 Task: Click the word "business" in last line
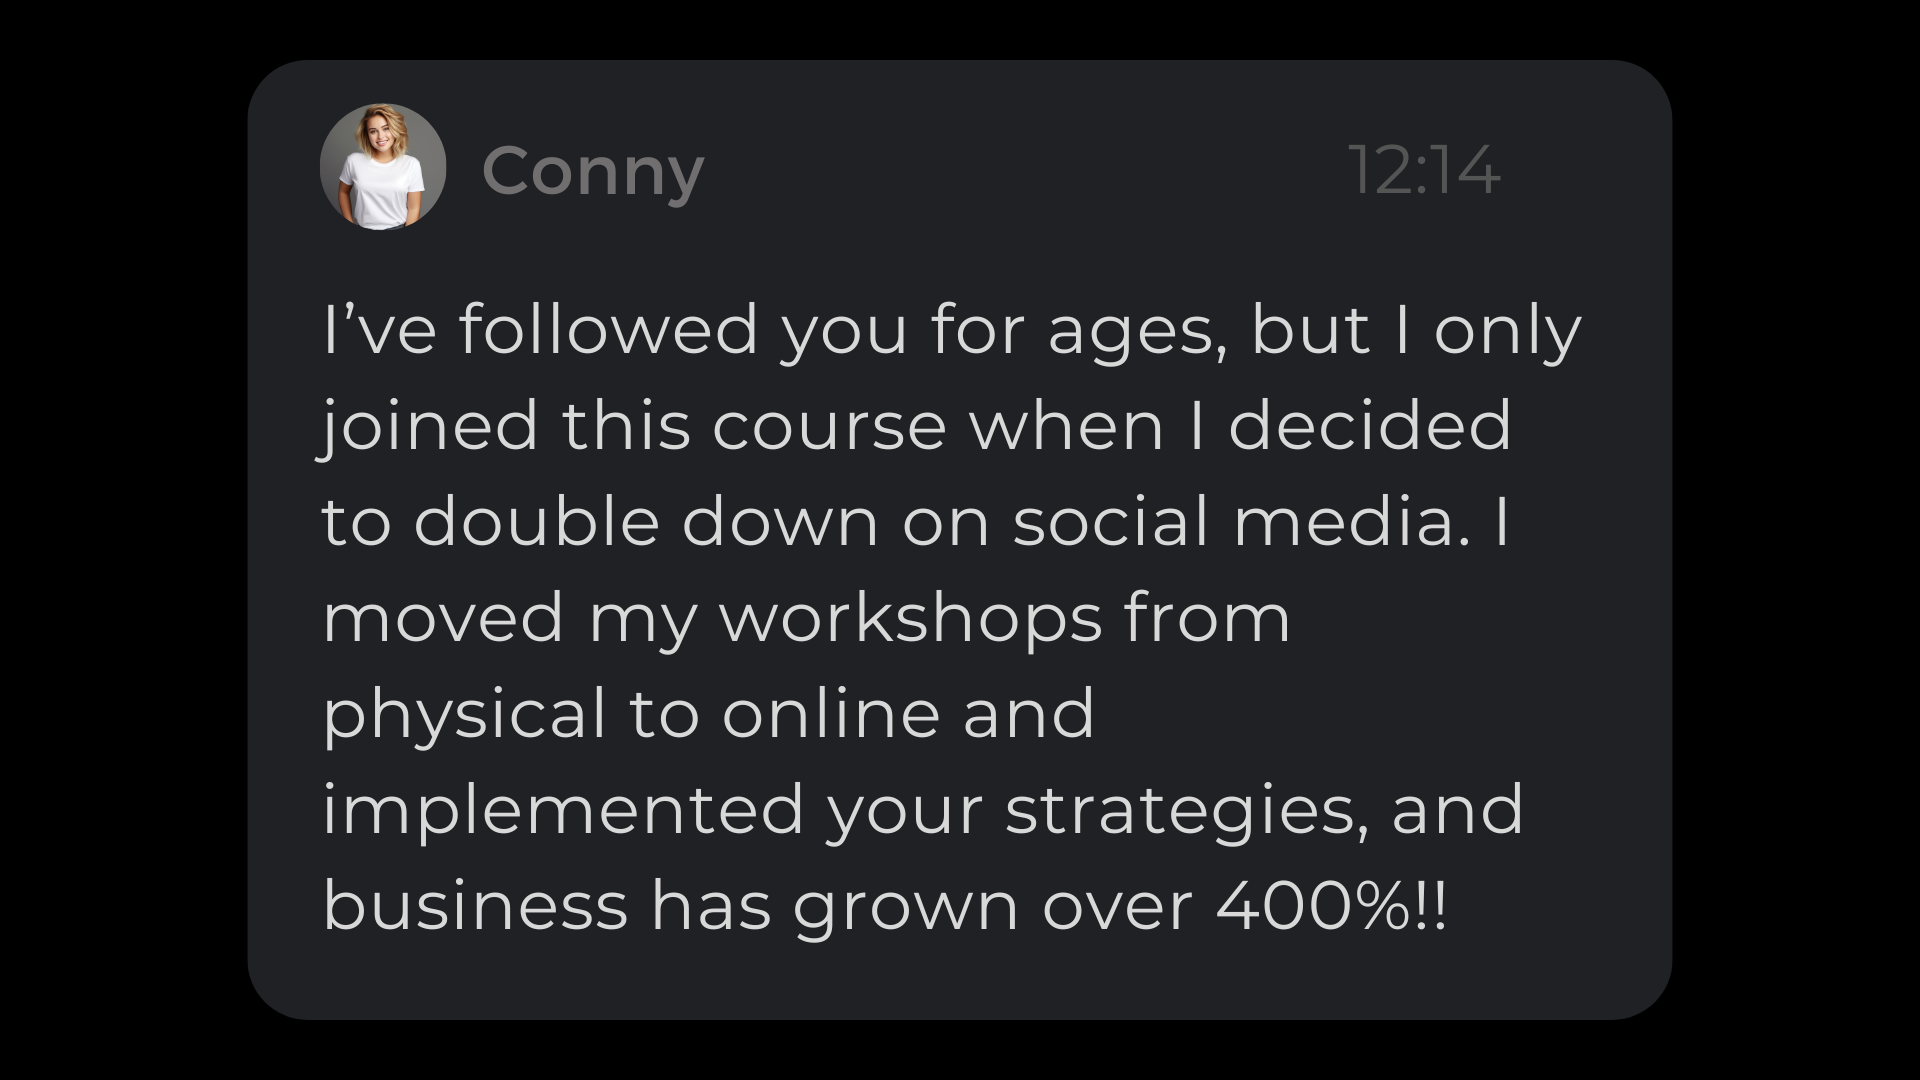475,907
